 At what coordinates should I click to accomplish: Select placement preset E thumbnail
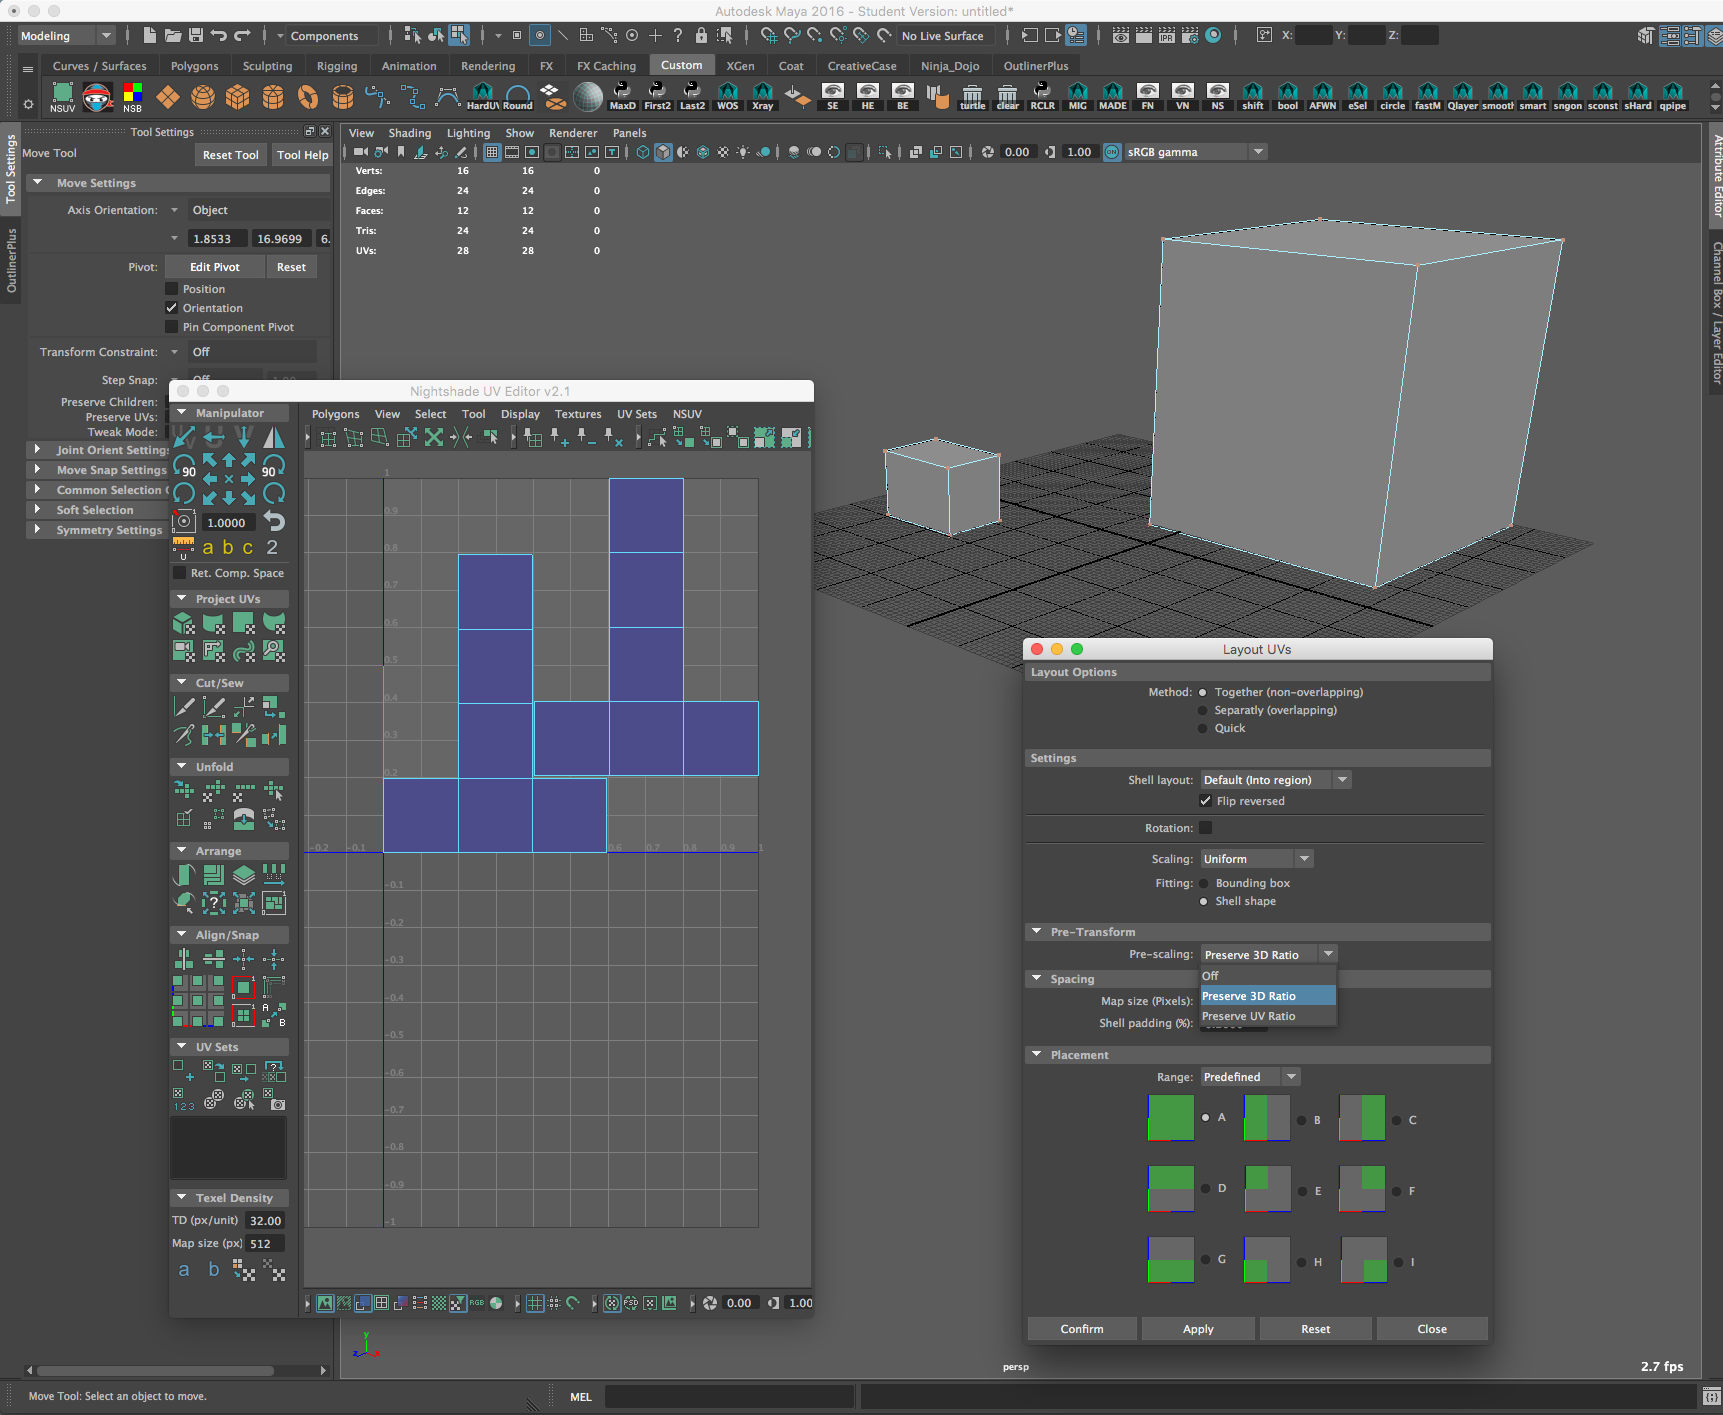pyautogui.click(x=1267, y=1189)
